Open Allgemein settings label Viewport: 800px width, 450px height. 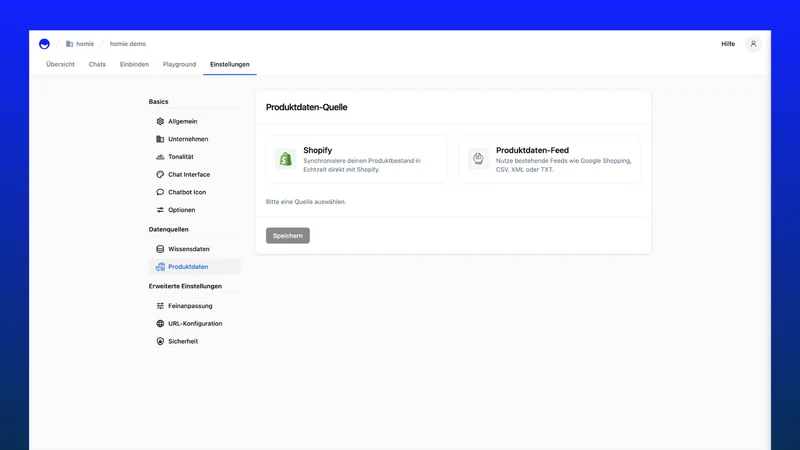183,121
